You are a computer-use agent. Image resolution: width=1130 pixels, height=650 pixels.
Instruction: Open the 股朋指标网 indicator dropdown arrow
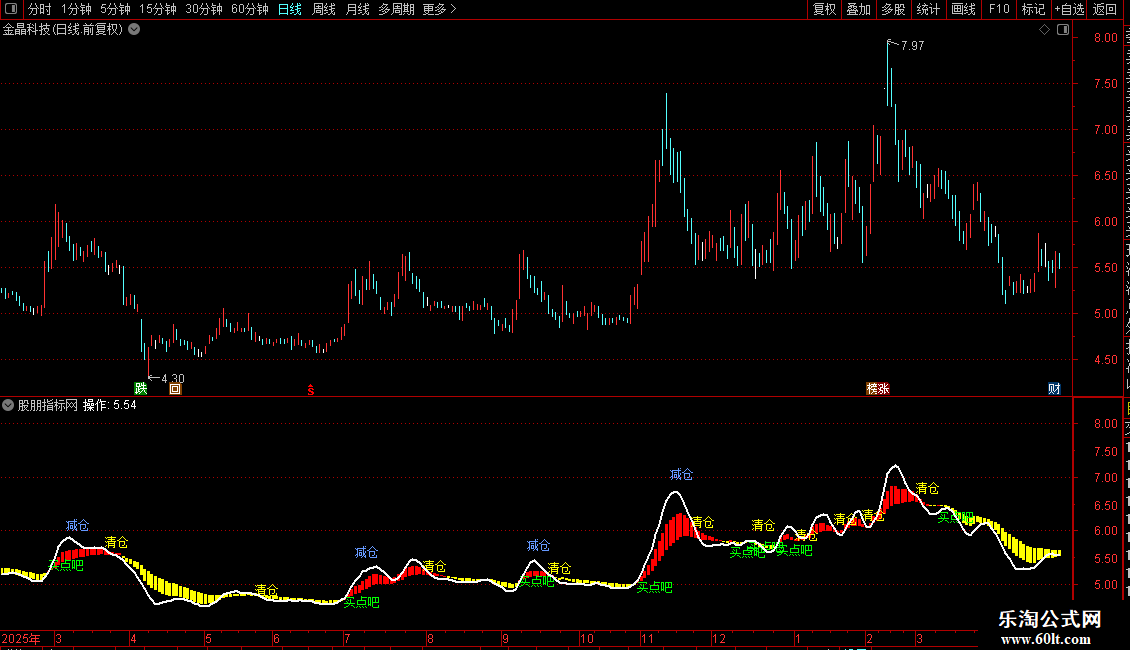pyautogui.click(x=8, y=405)
